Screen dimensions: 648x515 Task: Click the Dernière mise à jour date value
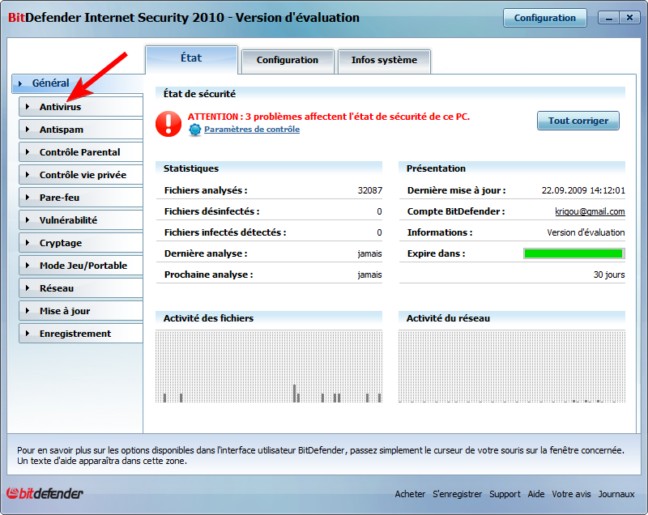[x=583, y=191]
